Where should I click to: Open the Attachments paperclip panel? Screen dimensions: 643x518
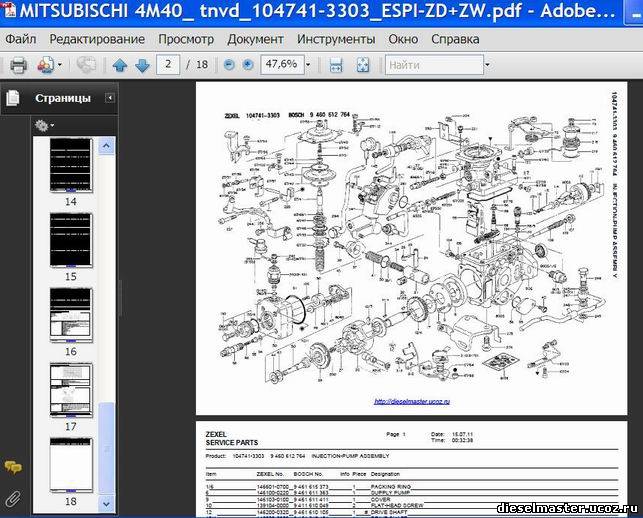(13, 497)
